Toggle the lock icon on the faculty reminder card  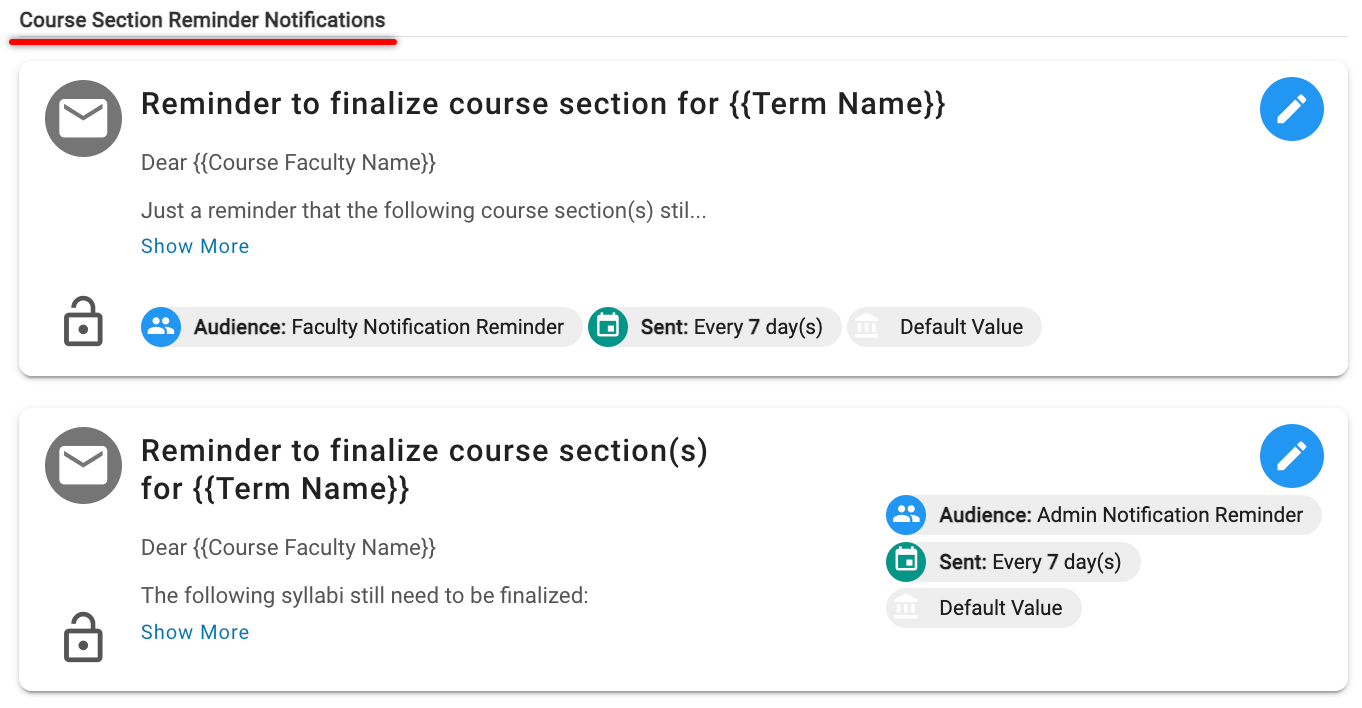pos(83,322)
